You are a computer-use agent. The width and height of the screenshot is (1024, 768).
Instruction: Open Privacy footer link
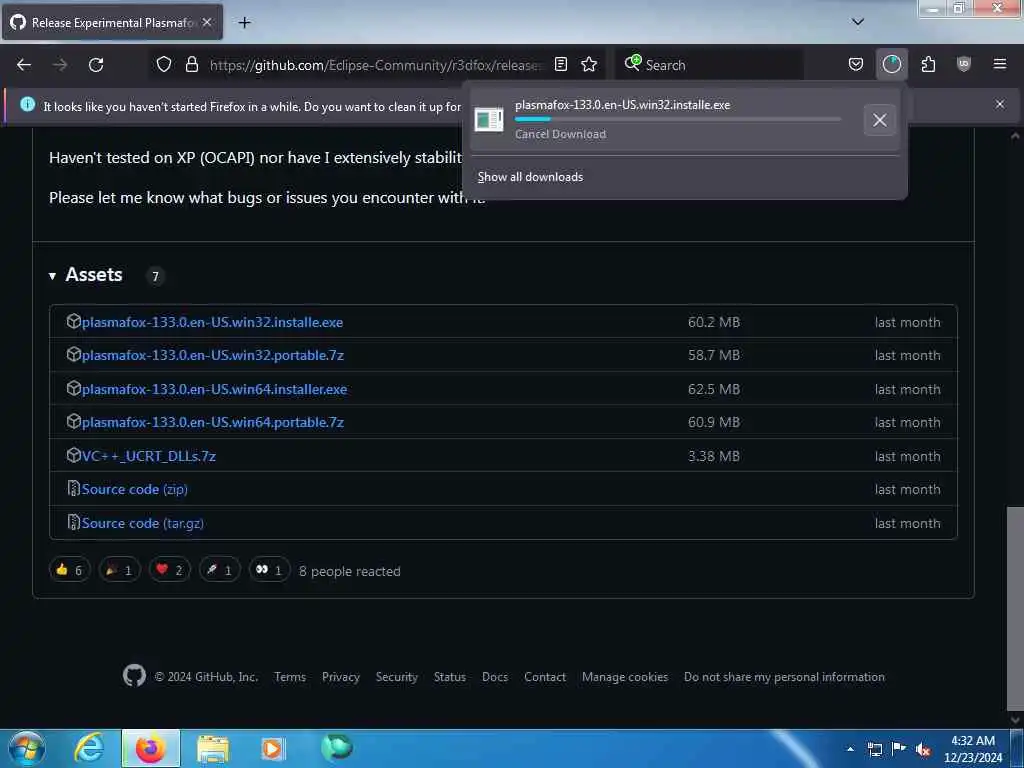point(340,677)
